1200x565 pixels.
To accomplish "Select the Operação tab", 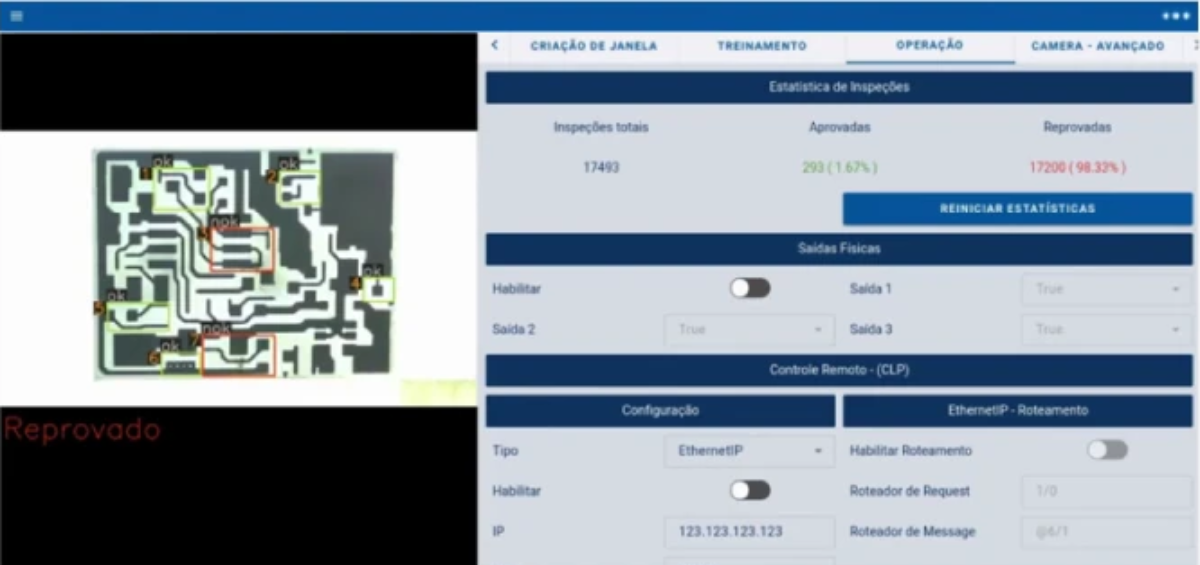I will click(x=929, y=46).
